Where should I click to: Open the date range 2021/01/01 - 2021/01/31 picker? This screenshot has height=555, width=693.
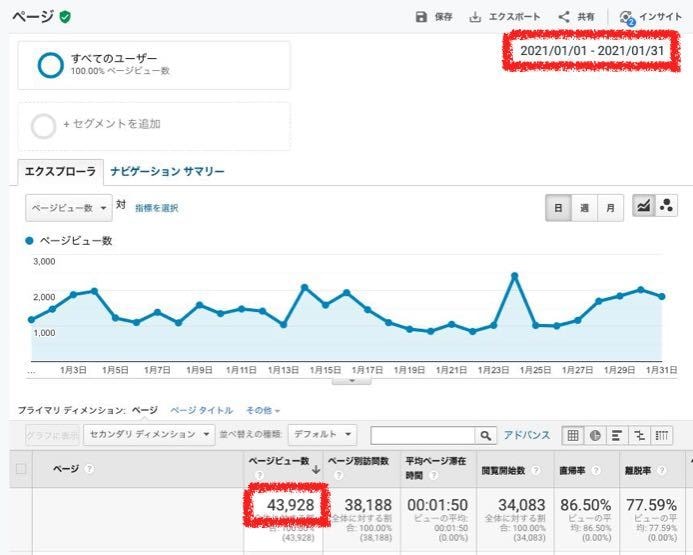click(x=592, y=51)
